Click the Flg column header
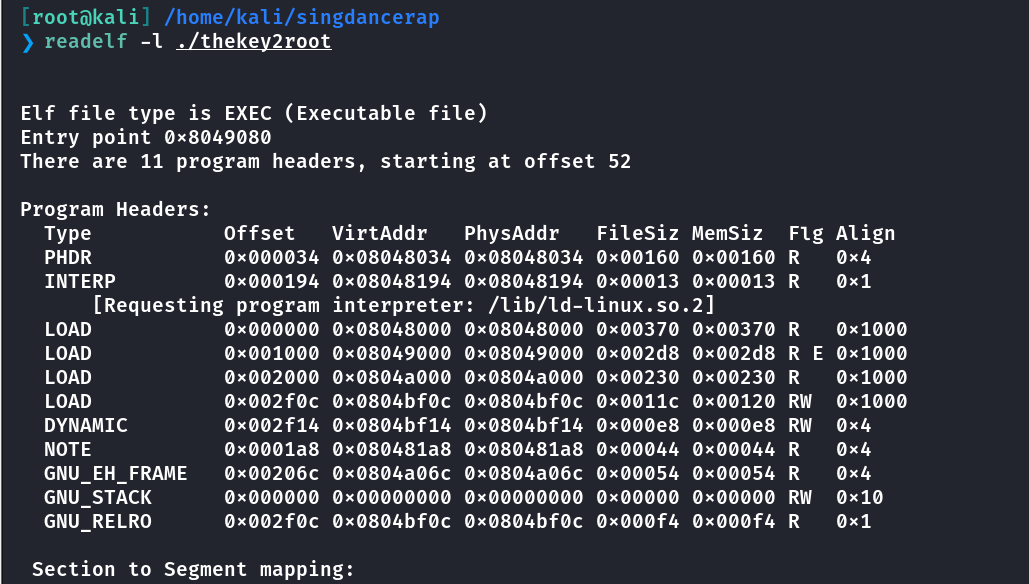This screenshot has height=584, width=1029. [x=805, y=234]
